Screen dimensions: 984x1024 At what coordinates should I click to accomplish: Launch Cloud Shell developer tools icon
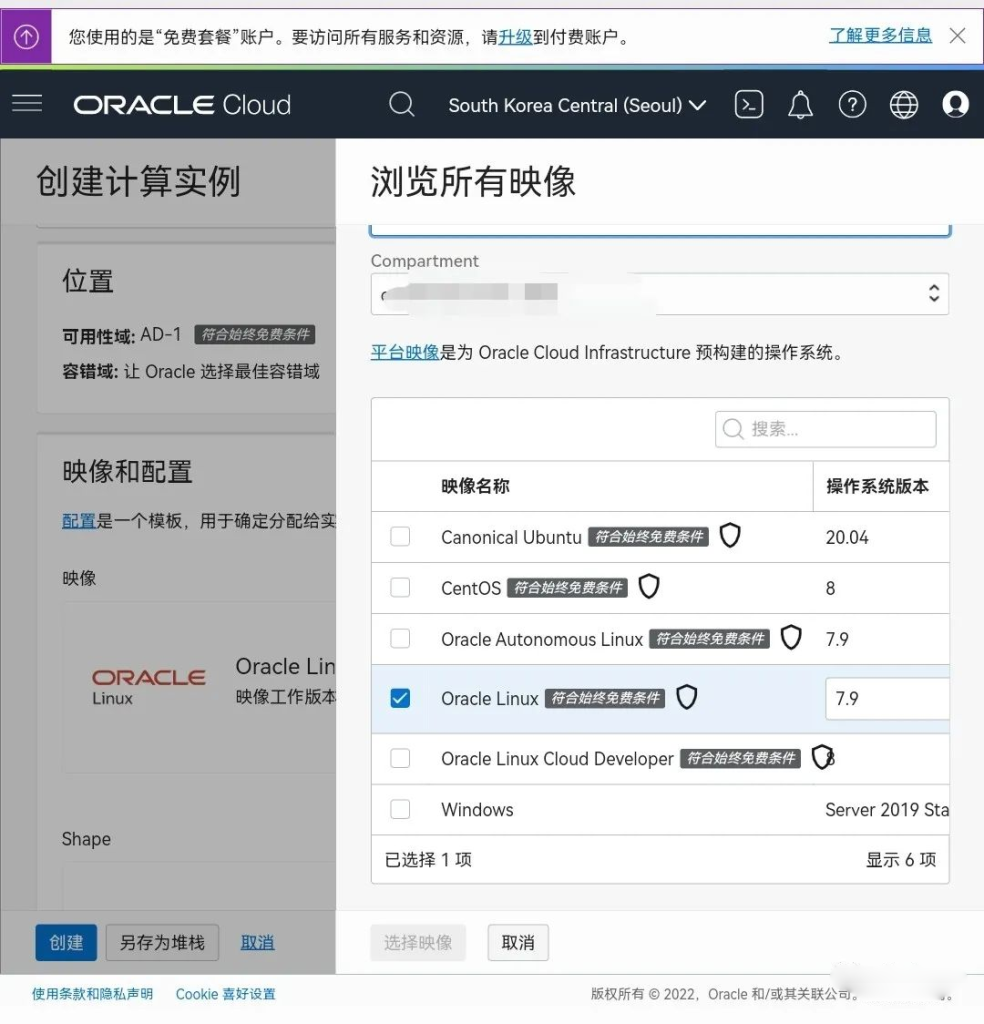coord(749,104)
